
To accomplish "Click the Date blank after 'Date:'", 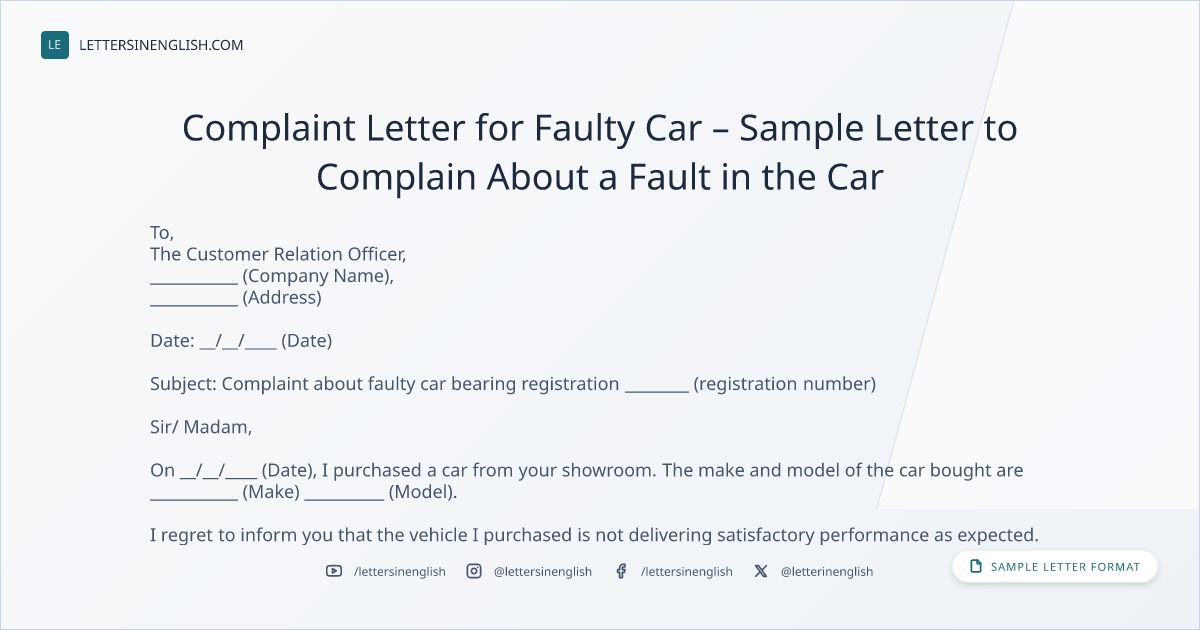I will 238,341.
